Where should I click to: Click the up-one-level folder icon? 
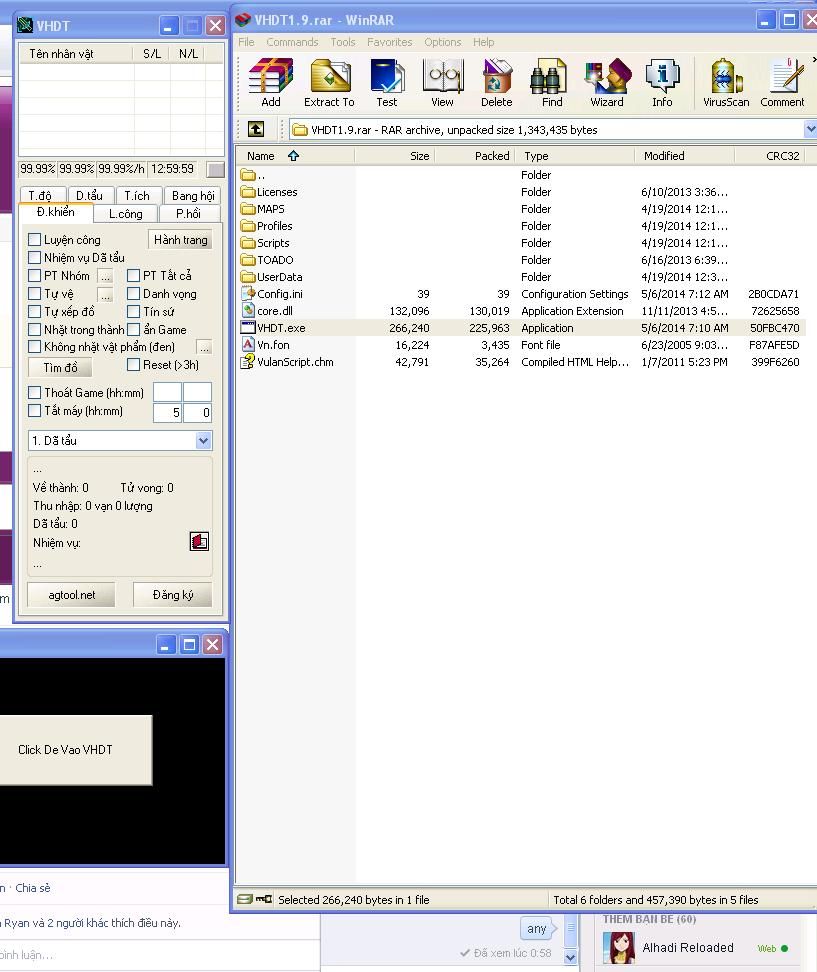point(256,129)
